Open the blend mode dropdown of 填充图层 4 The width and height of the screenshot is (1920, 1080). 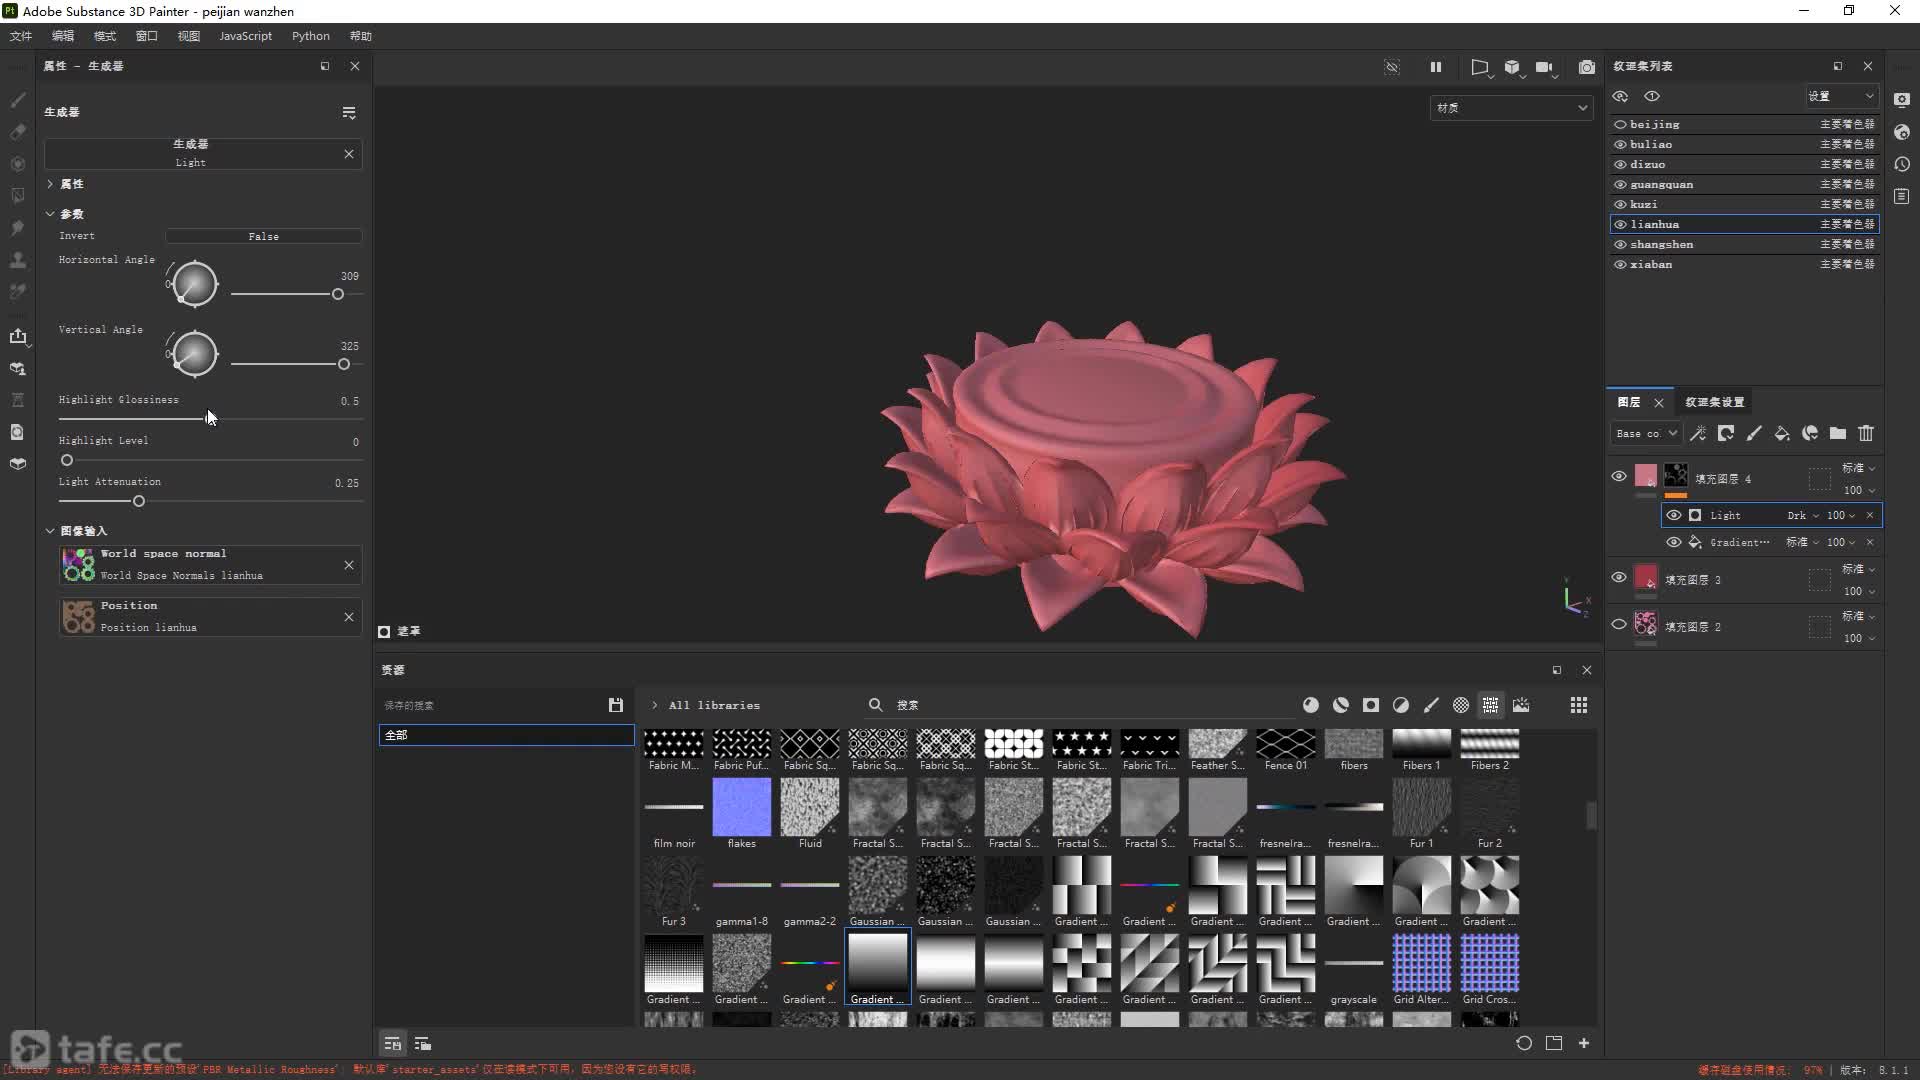tap(1859, 468)
